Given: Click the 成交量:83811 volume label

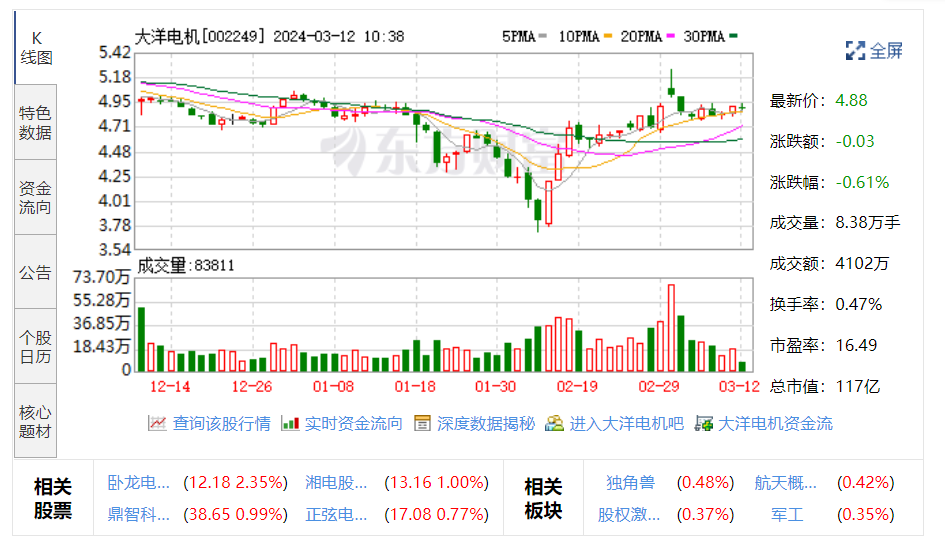Looking at the screenshot, I should click(x=186, y=265).
